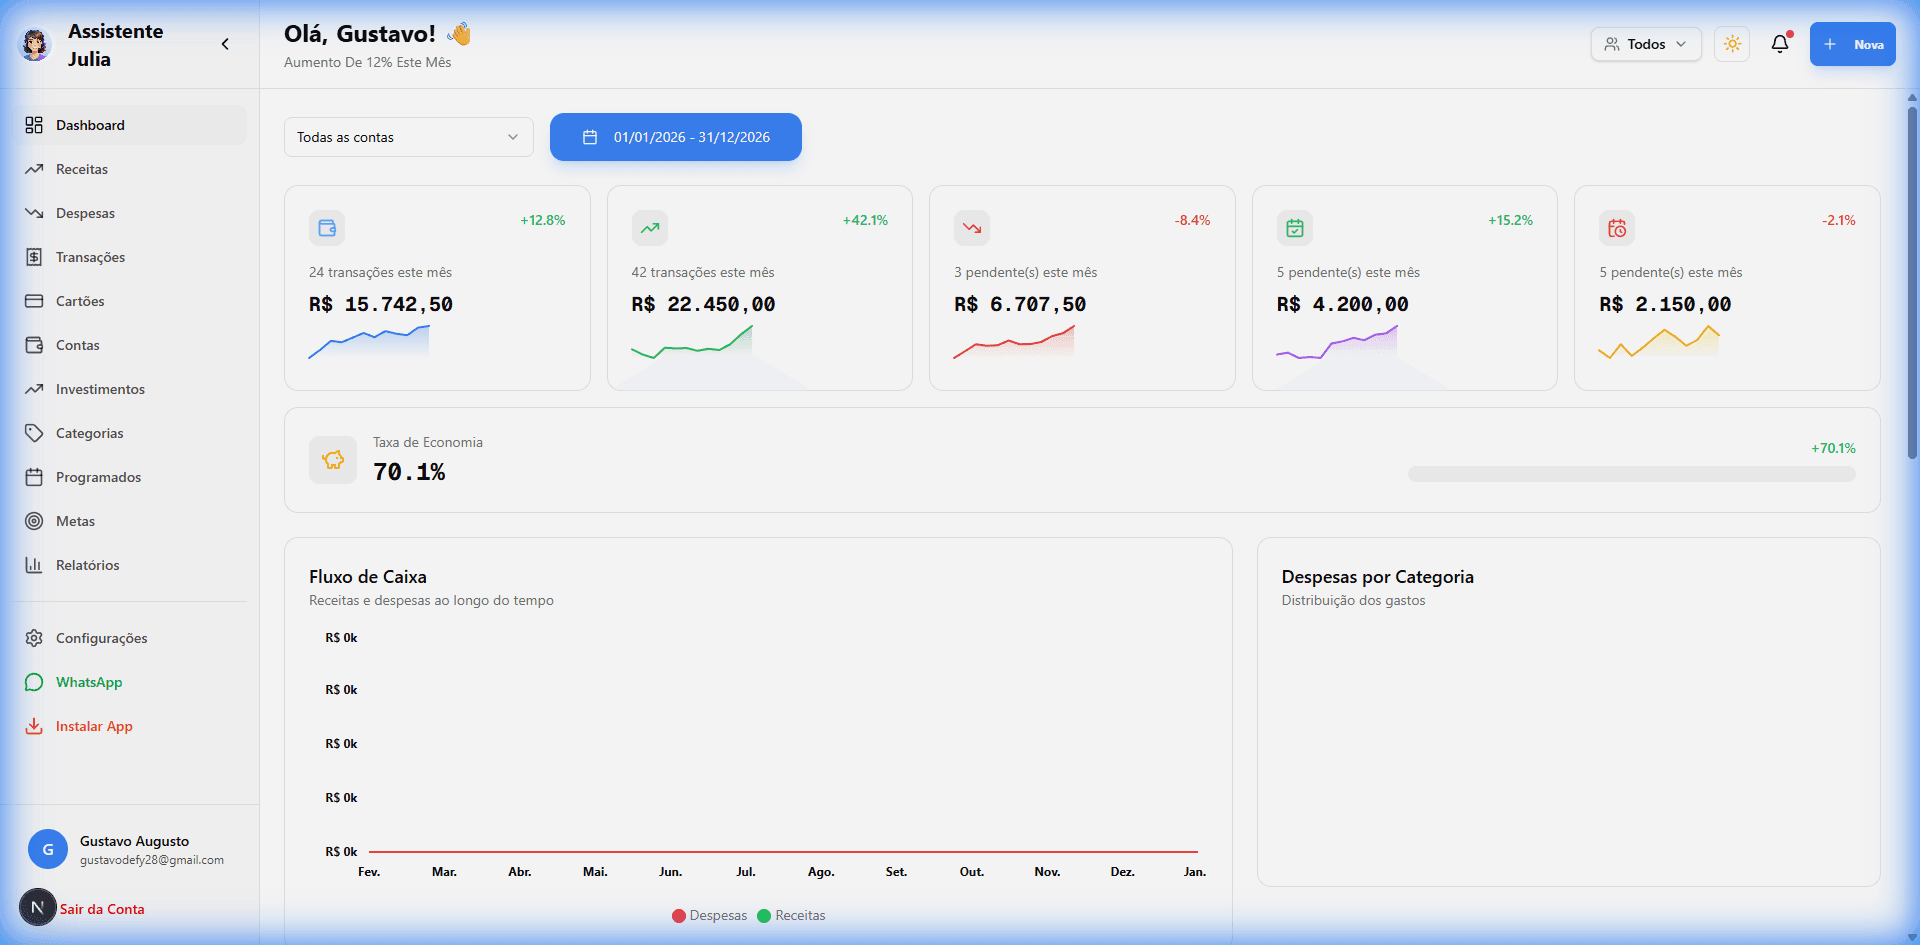
Task: Click the piggy bank savings icon
Action: (332, 460)
